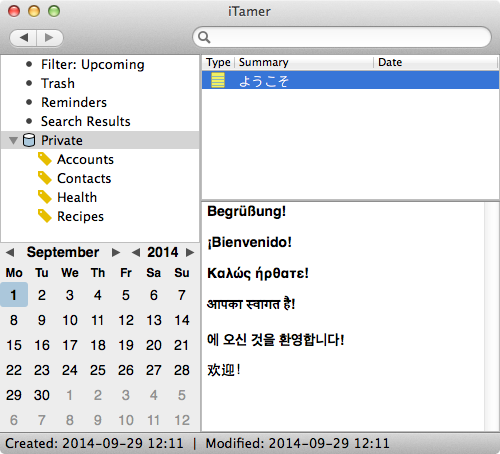This screenshot has height=454, width=500.
Task: Click the magnifying glass search icon
Action: tap(204, 37)
